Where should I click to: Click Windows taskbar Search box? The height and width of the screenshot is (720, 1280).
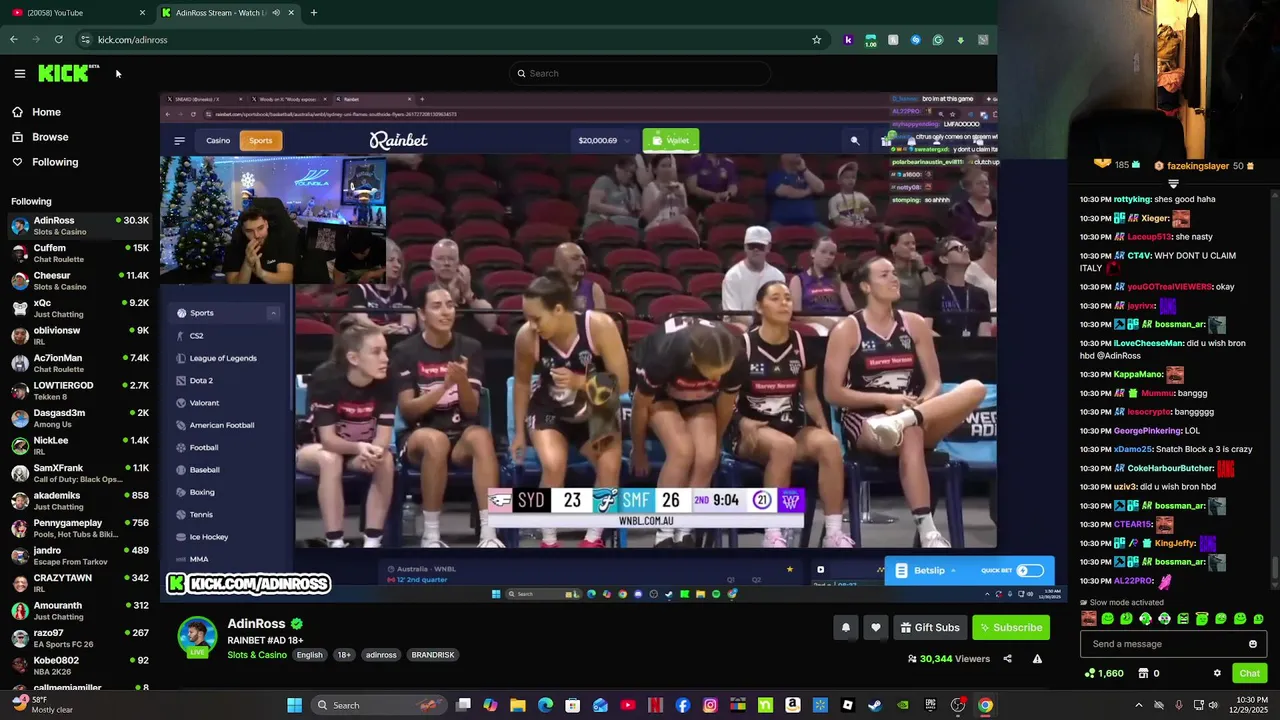click(x=378, y=705)
